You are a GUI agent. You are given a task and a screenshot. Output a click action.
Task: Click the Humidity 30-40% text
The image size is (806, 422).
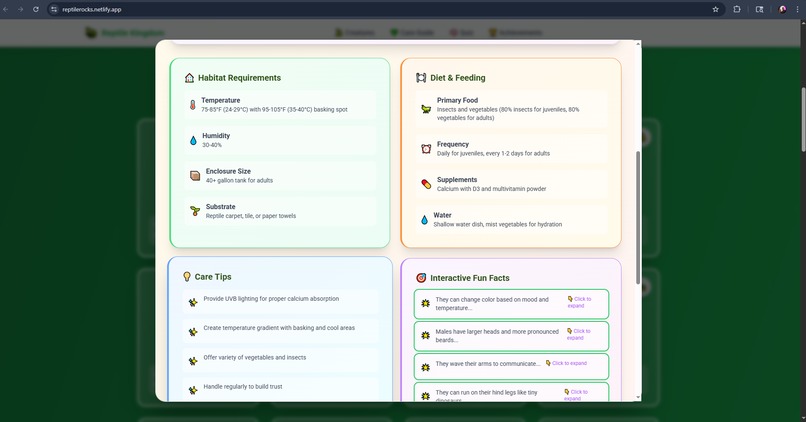click(x=212, y=145)
